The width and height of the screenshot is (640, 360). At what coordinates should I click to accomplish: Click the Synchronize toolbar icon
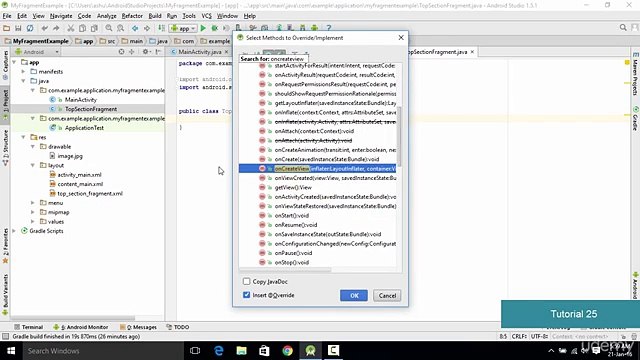(x=30, y=28)
